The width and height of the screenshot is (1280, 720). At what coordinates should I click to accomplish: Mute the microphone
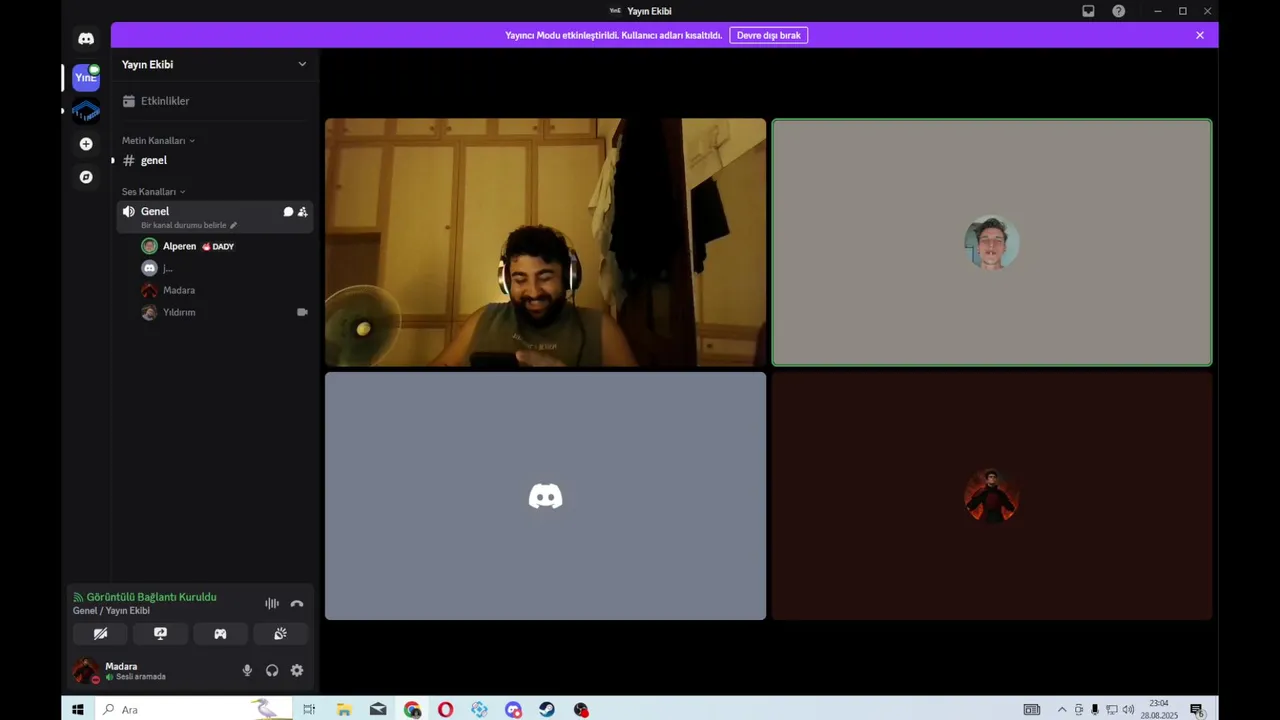point(247,670)
